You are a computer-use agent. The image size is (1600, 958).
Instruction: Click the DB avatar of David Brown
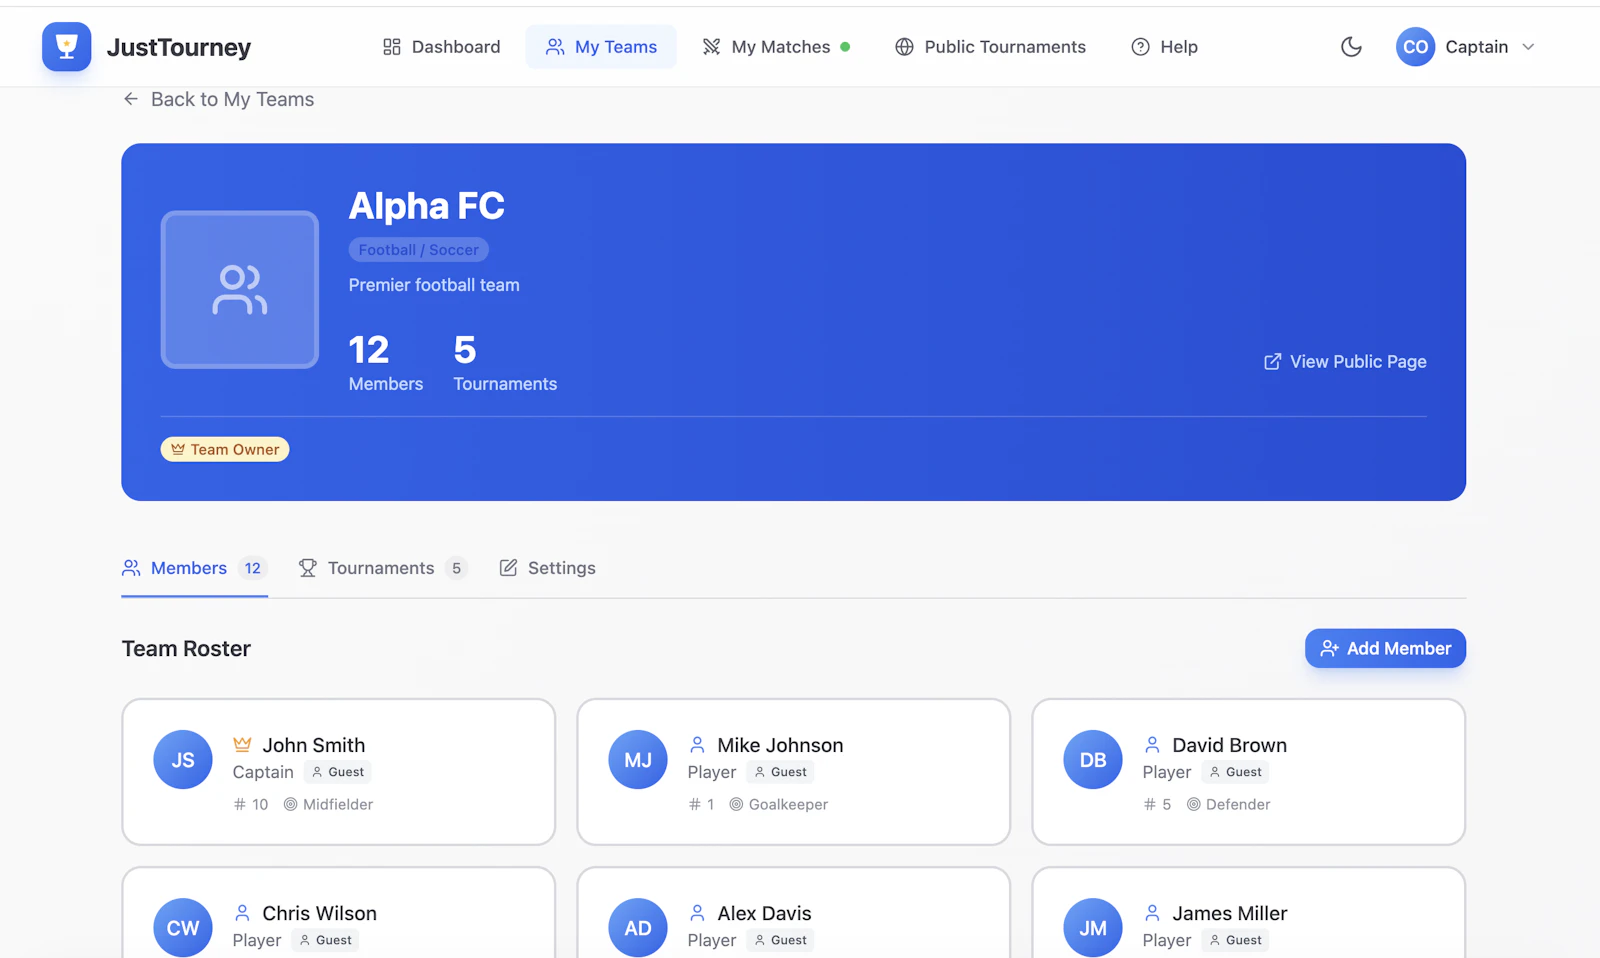click(x=1093, y=760)
